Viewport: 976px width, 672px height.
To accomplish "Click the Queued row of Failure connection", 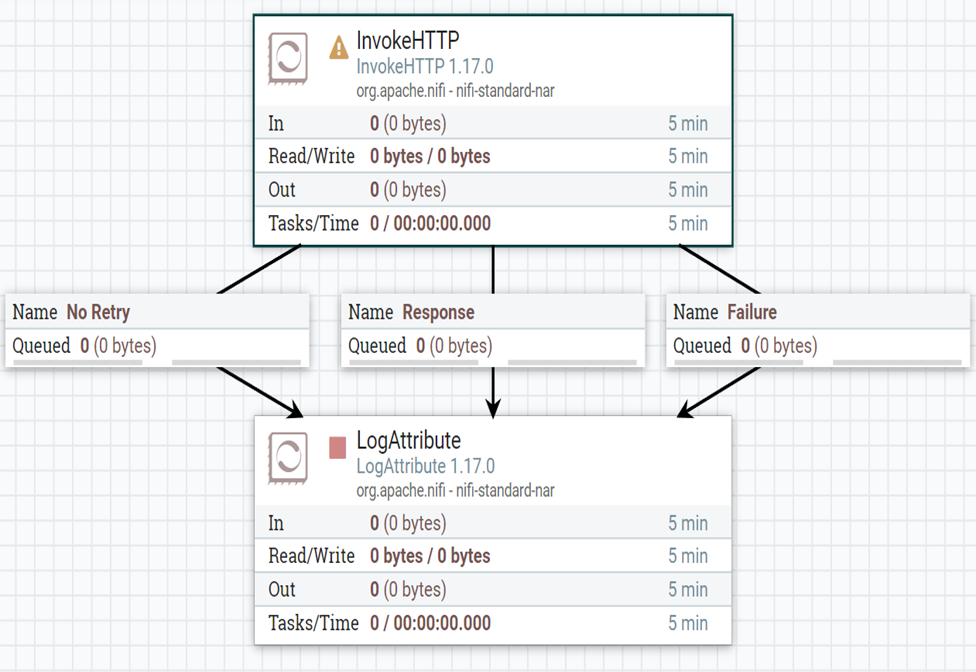I will click(x=818, y=346).
